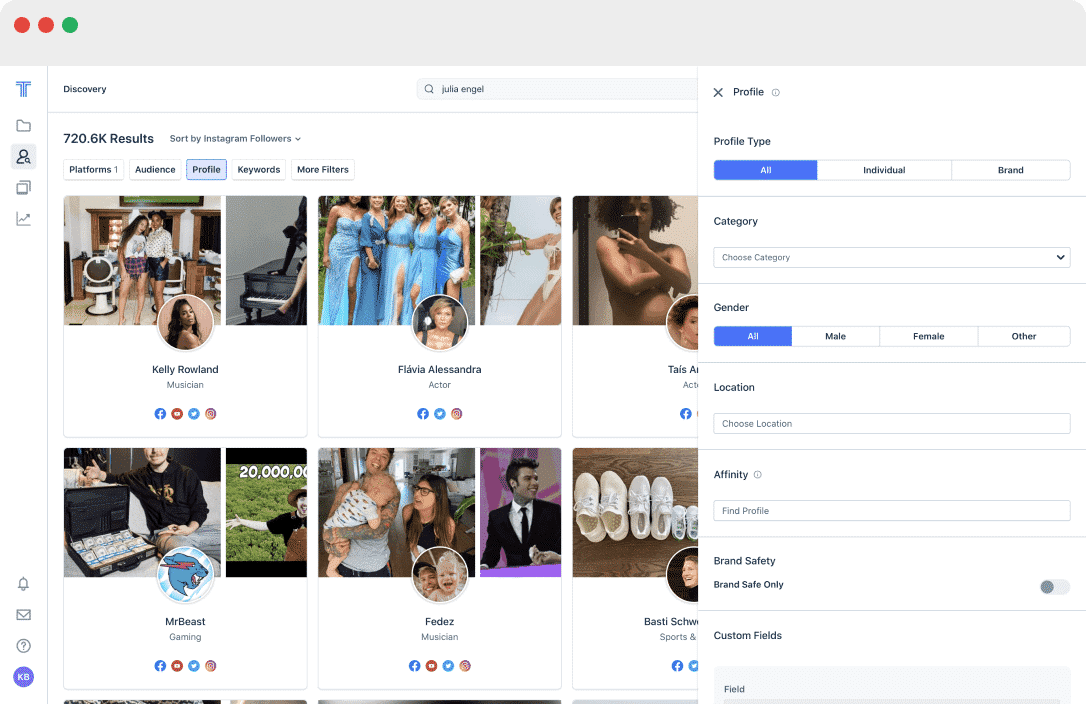Expand the Choose Category dropdown

[x=891, y=257]
